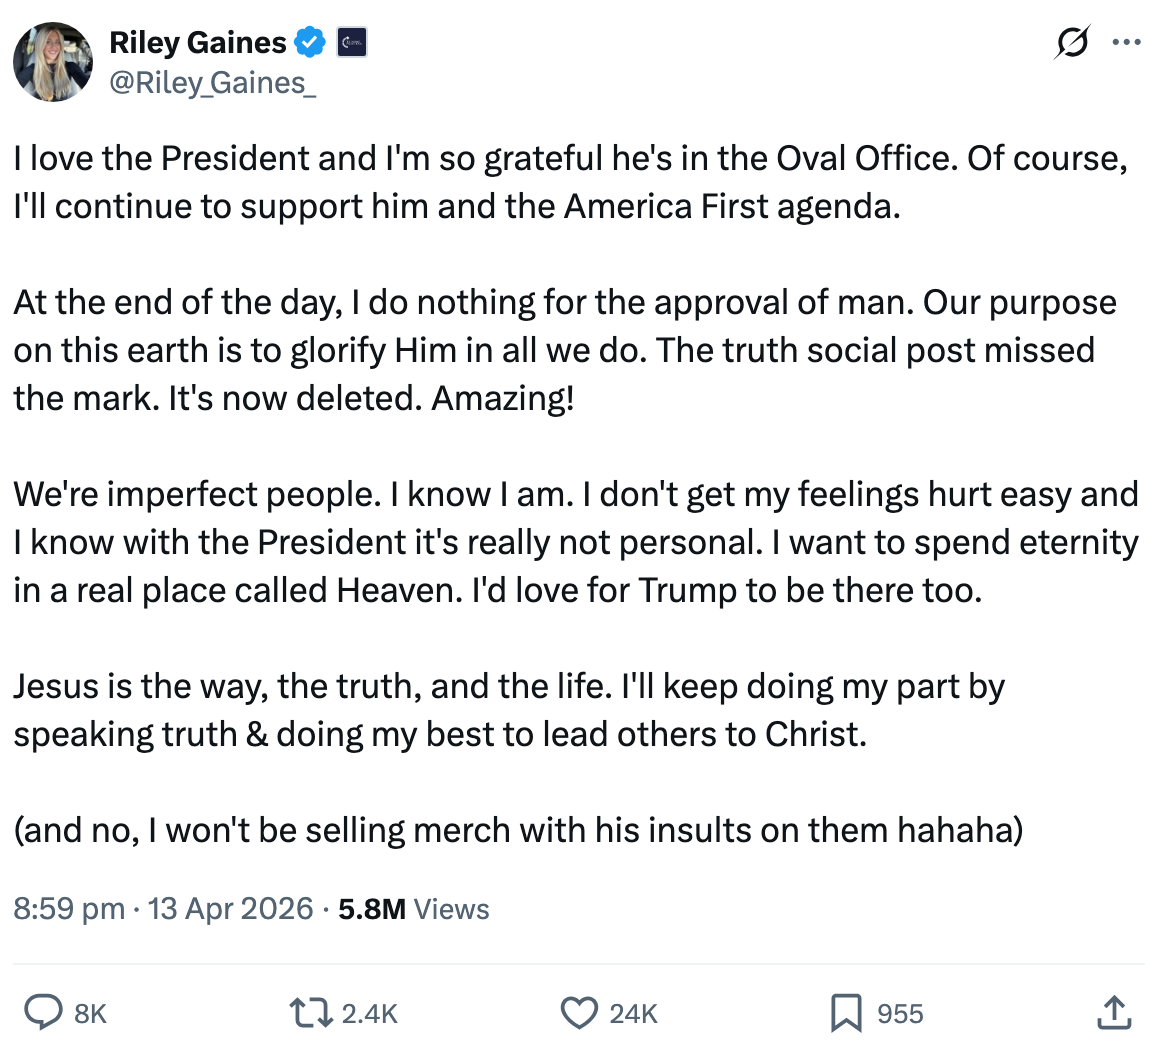Screen dimensions: 1160x1056
Task: Click the 8K replies count
Action: click(x=90, y=1014)
